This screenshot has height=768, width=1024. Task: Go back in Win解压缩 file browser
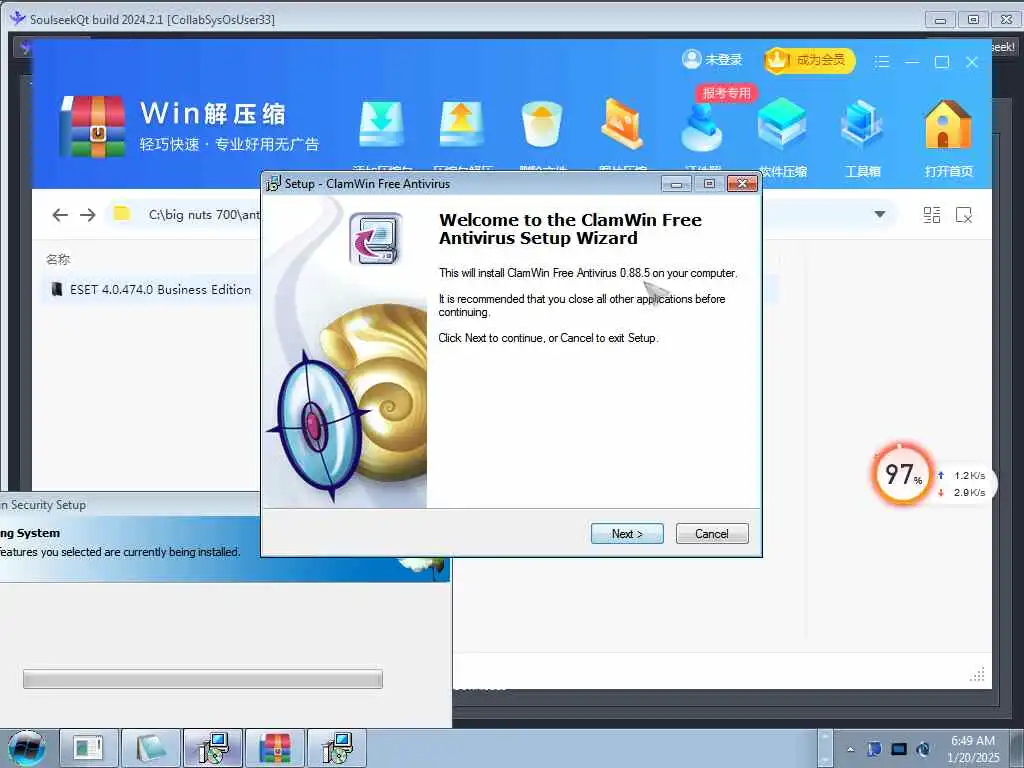(x=60, y=215)
